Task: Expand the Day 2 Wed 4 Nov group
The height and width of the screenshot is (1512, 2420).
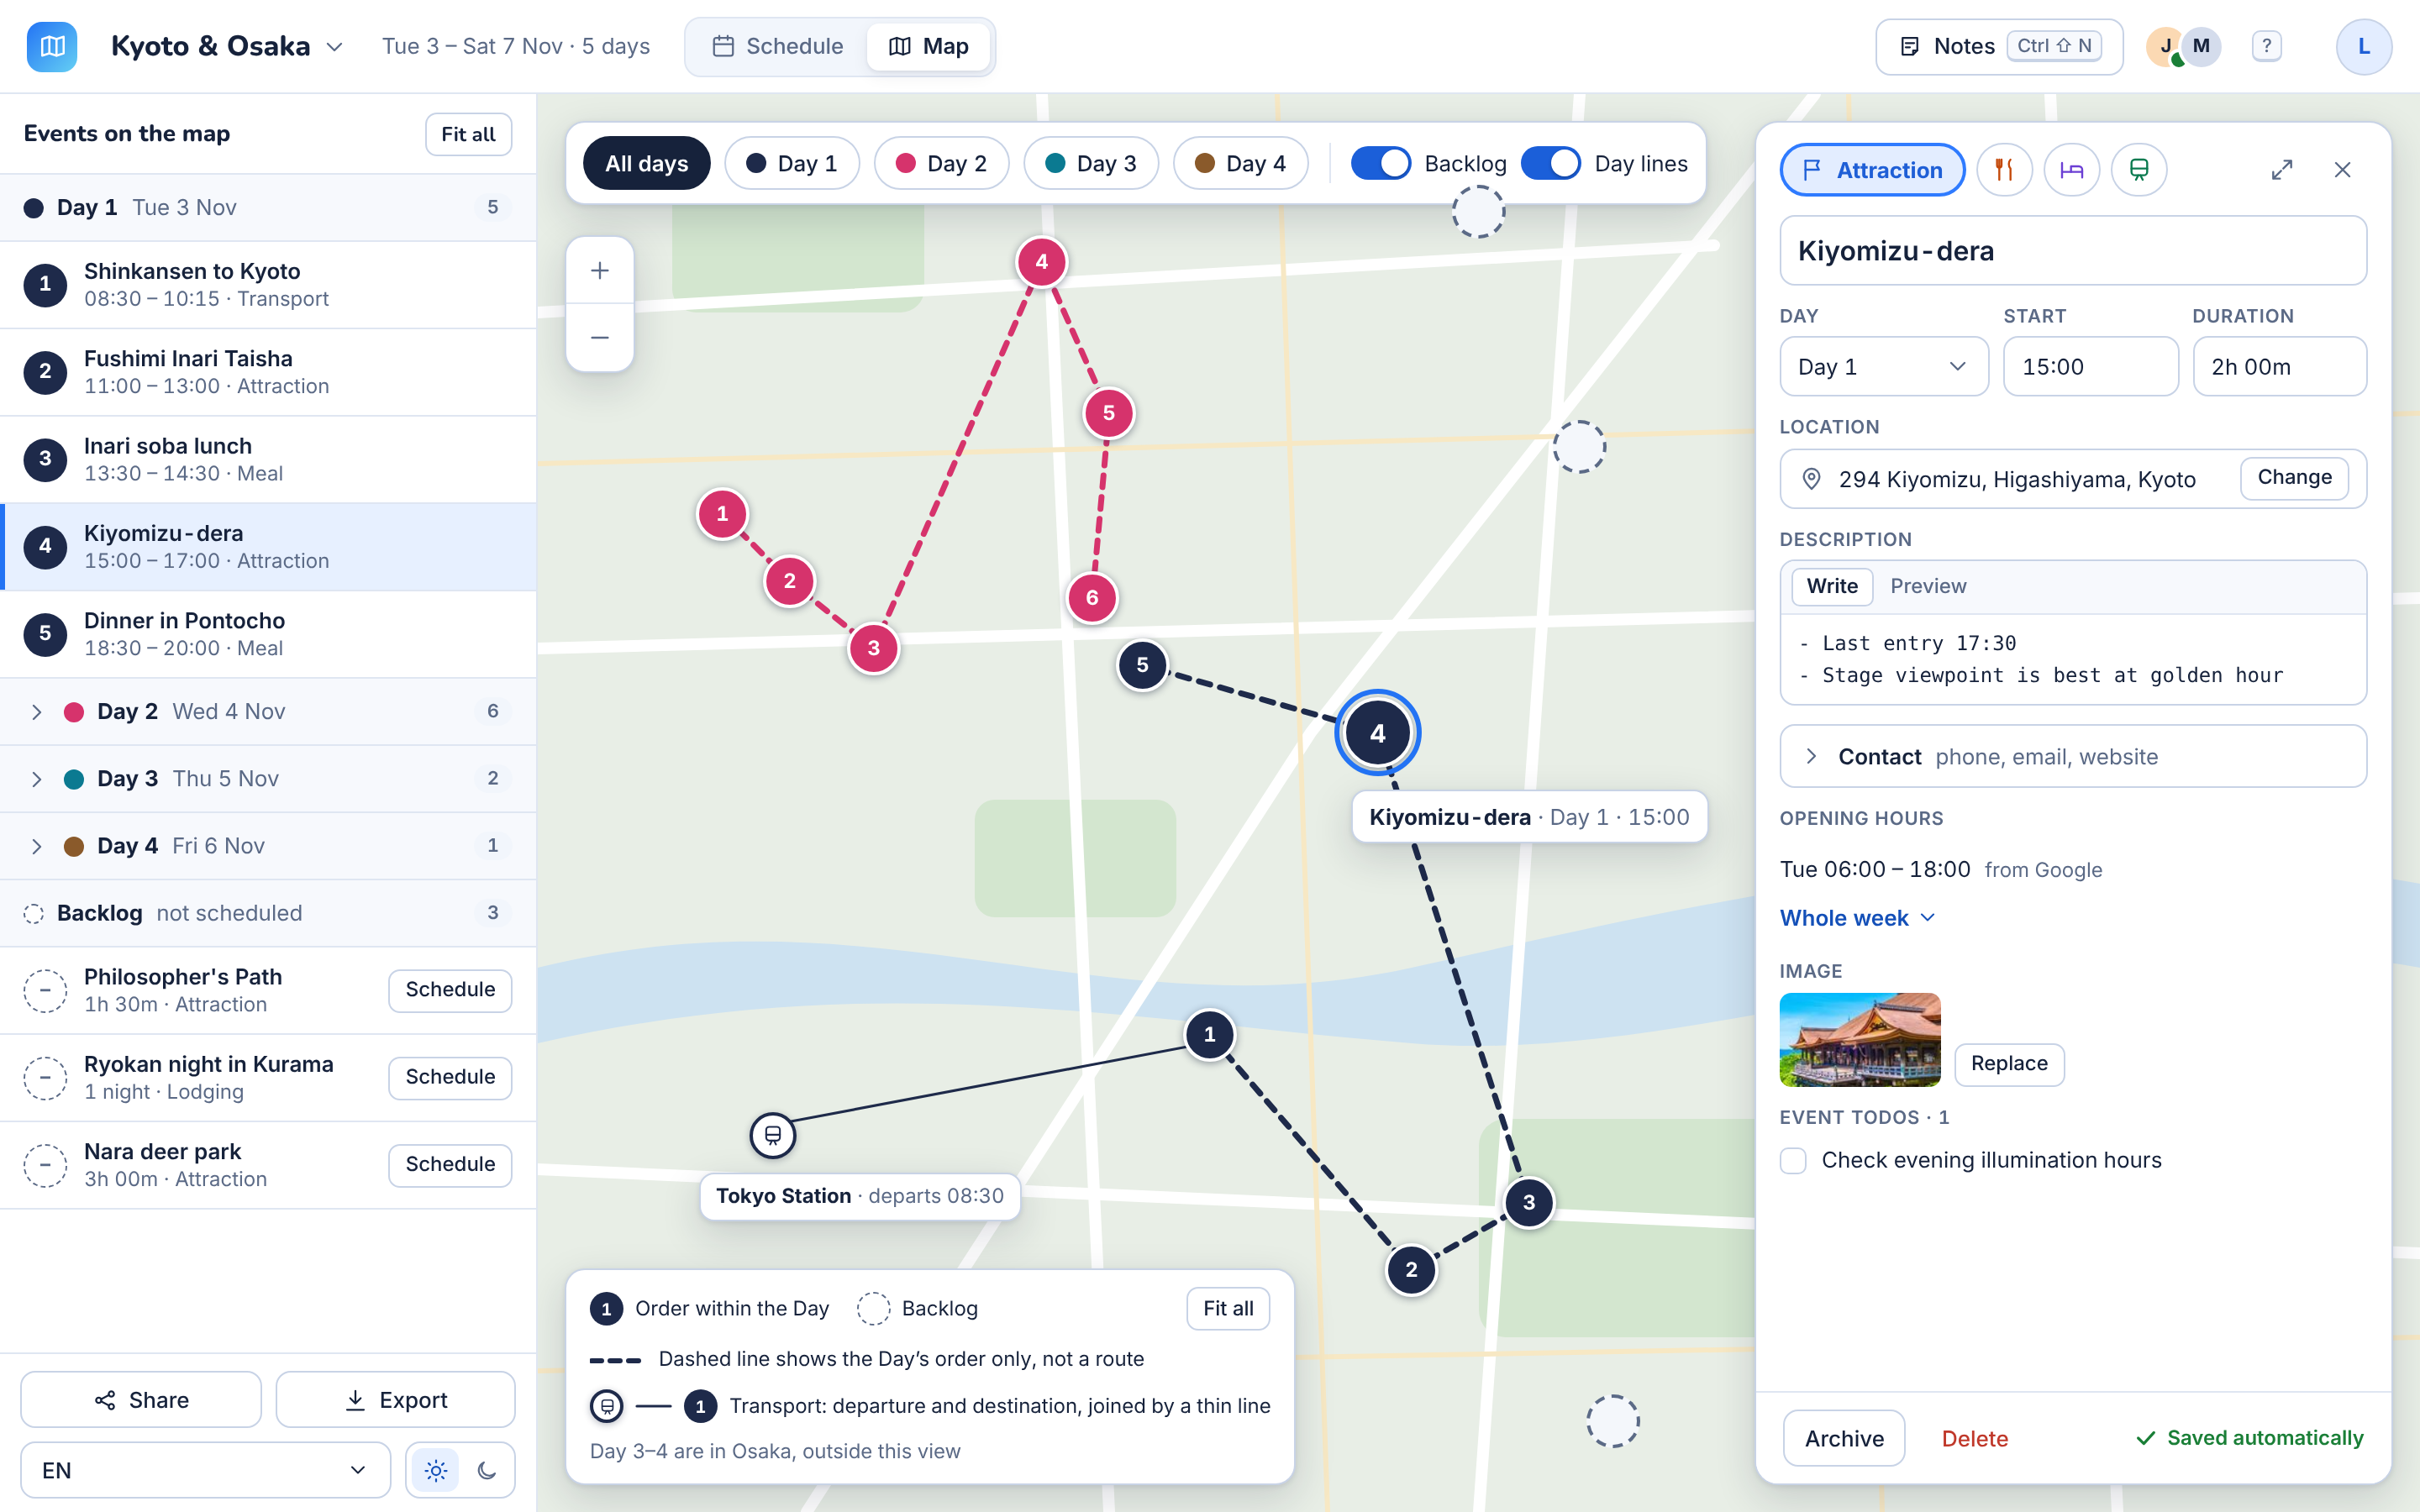Action: click(x=268, y=711)
